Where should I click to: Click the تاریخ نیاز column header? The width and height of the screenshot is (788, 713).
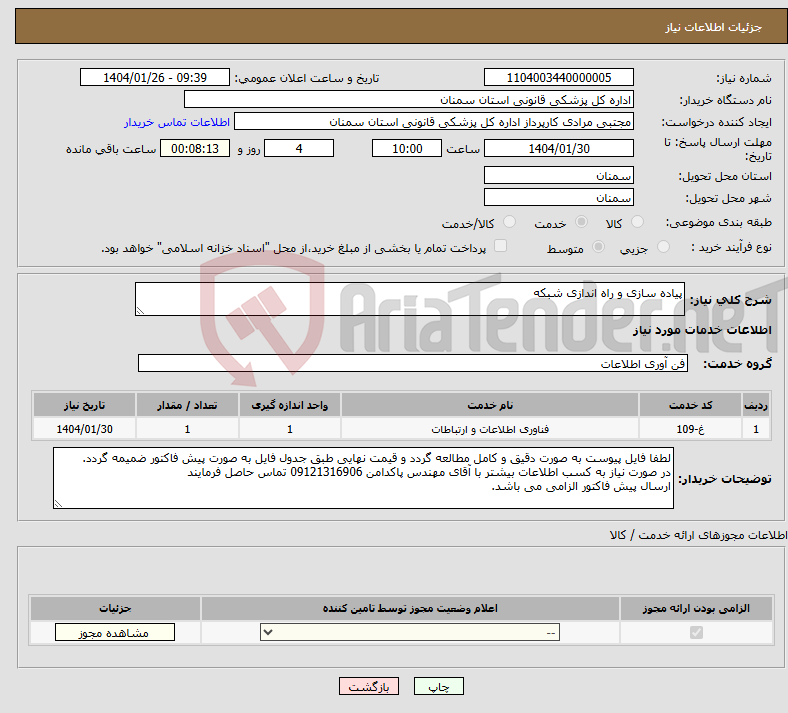click(x=84, y=405)
